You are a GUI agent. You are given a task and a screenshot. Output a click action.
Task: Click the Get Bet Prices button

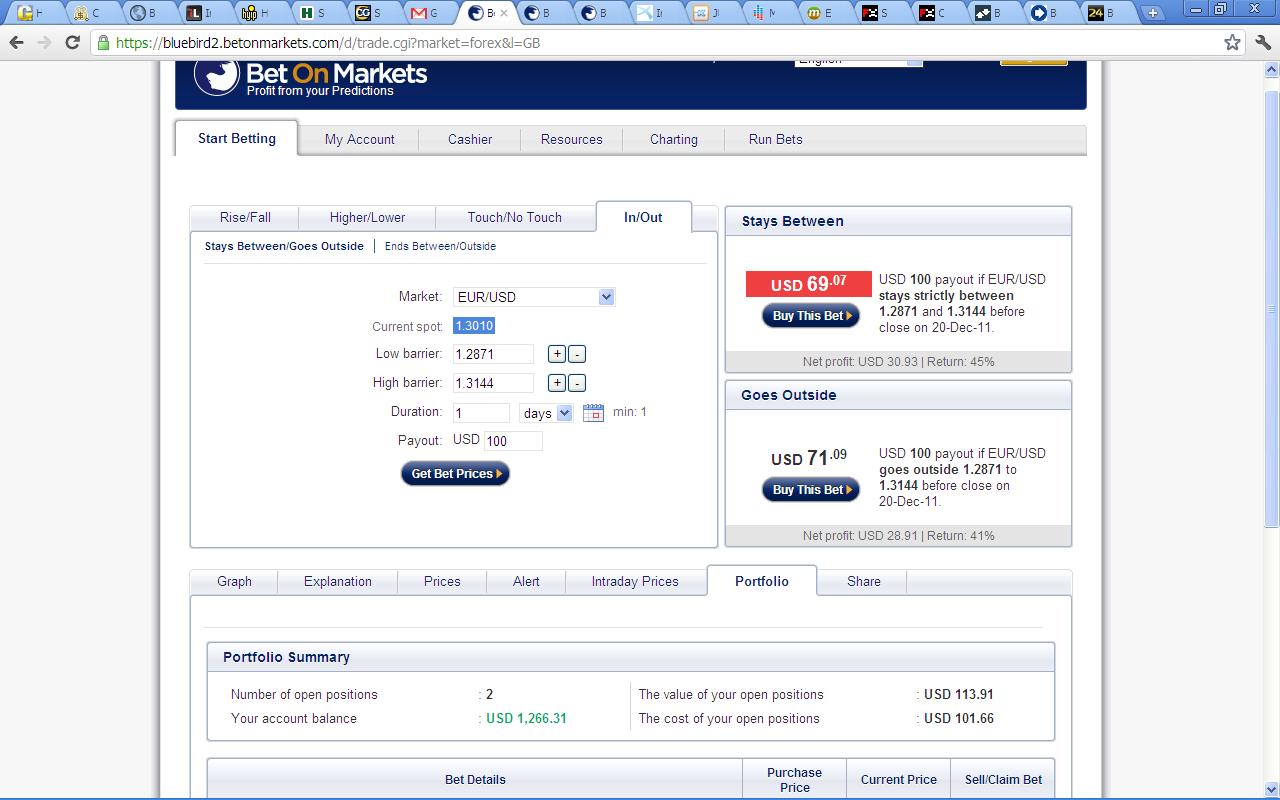[x=455, y=473]
